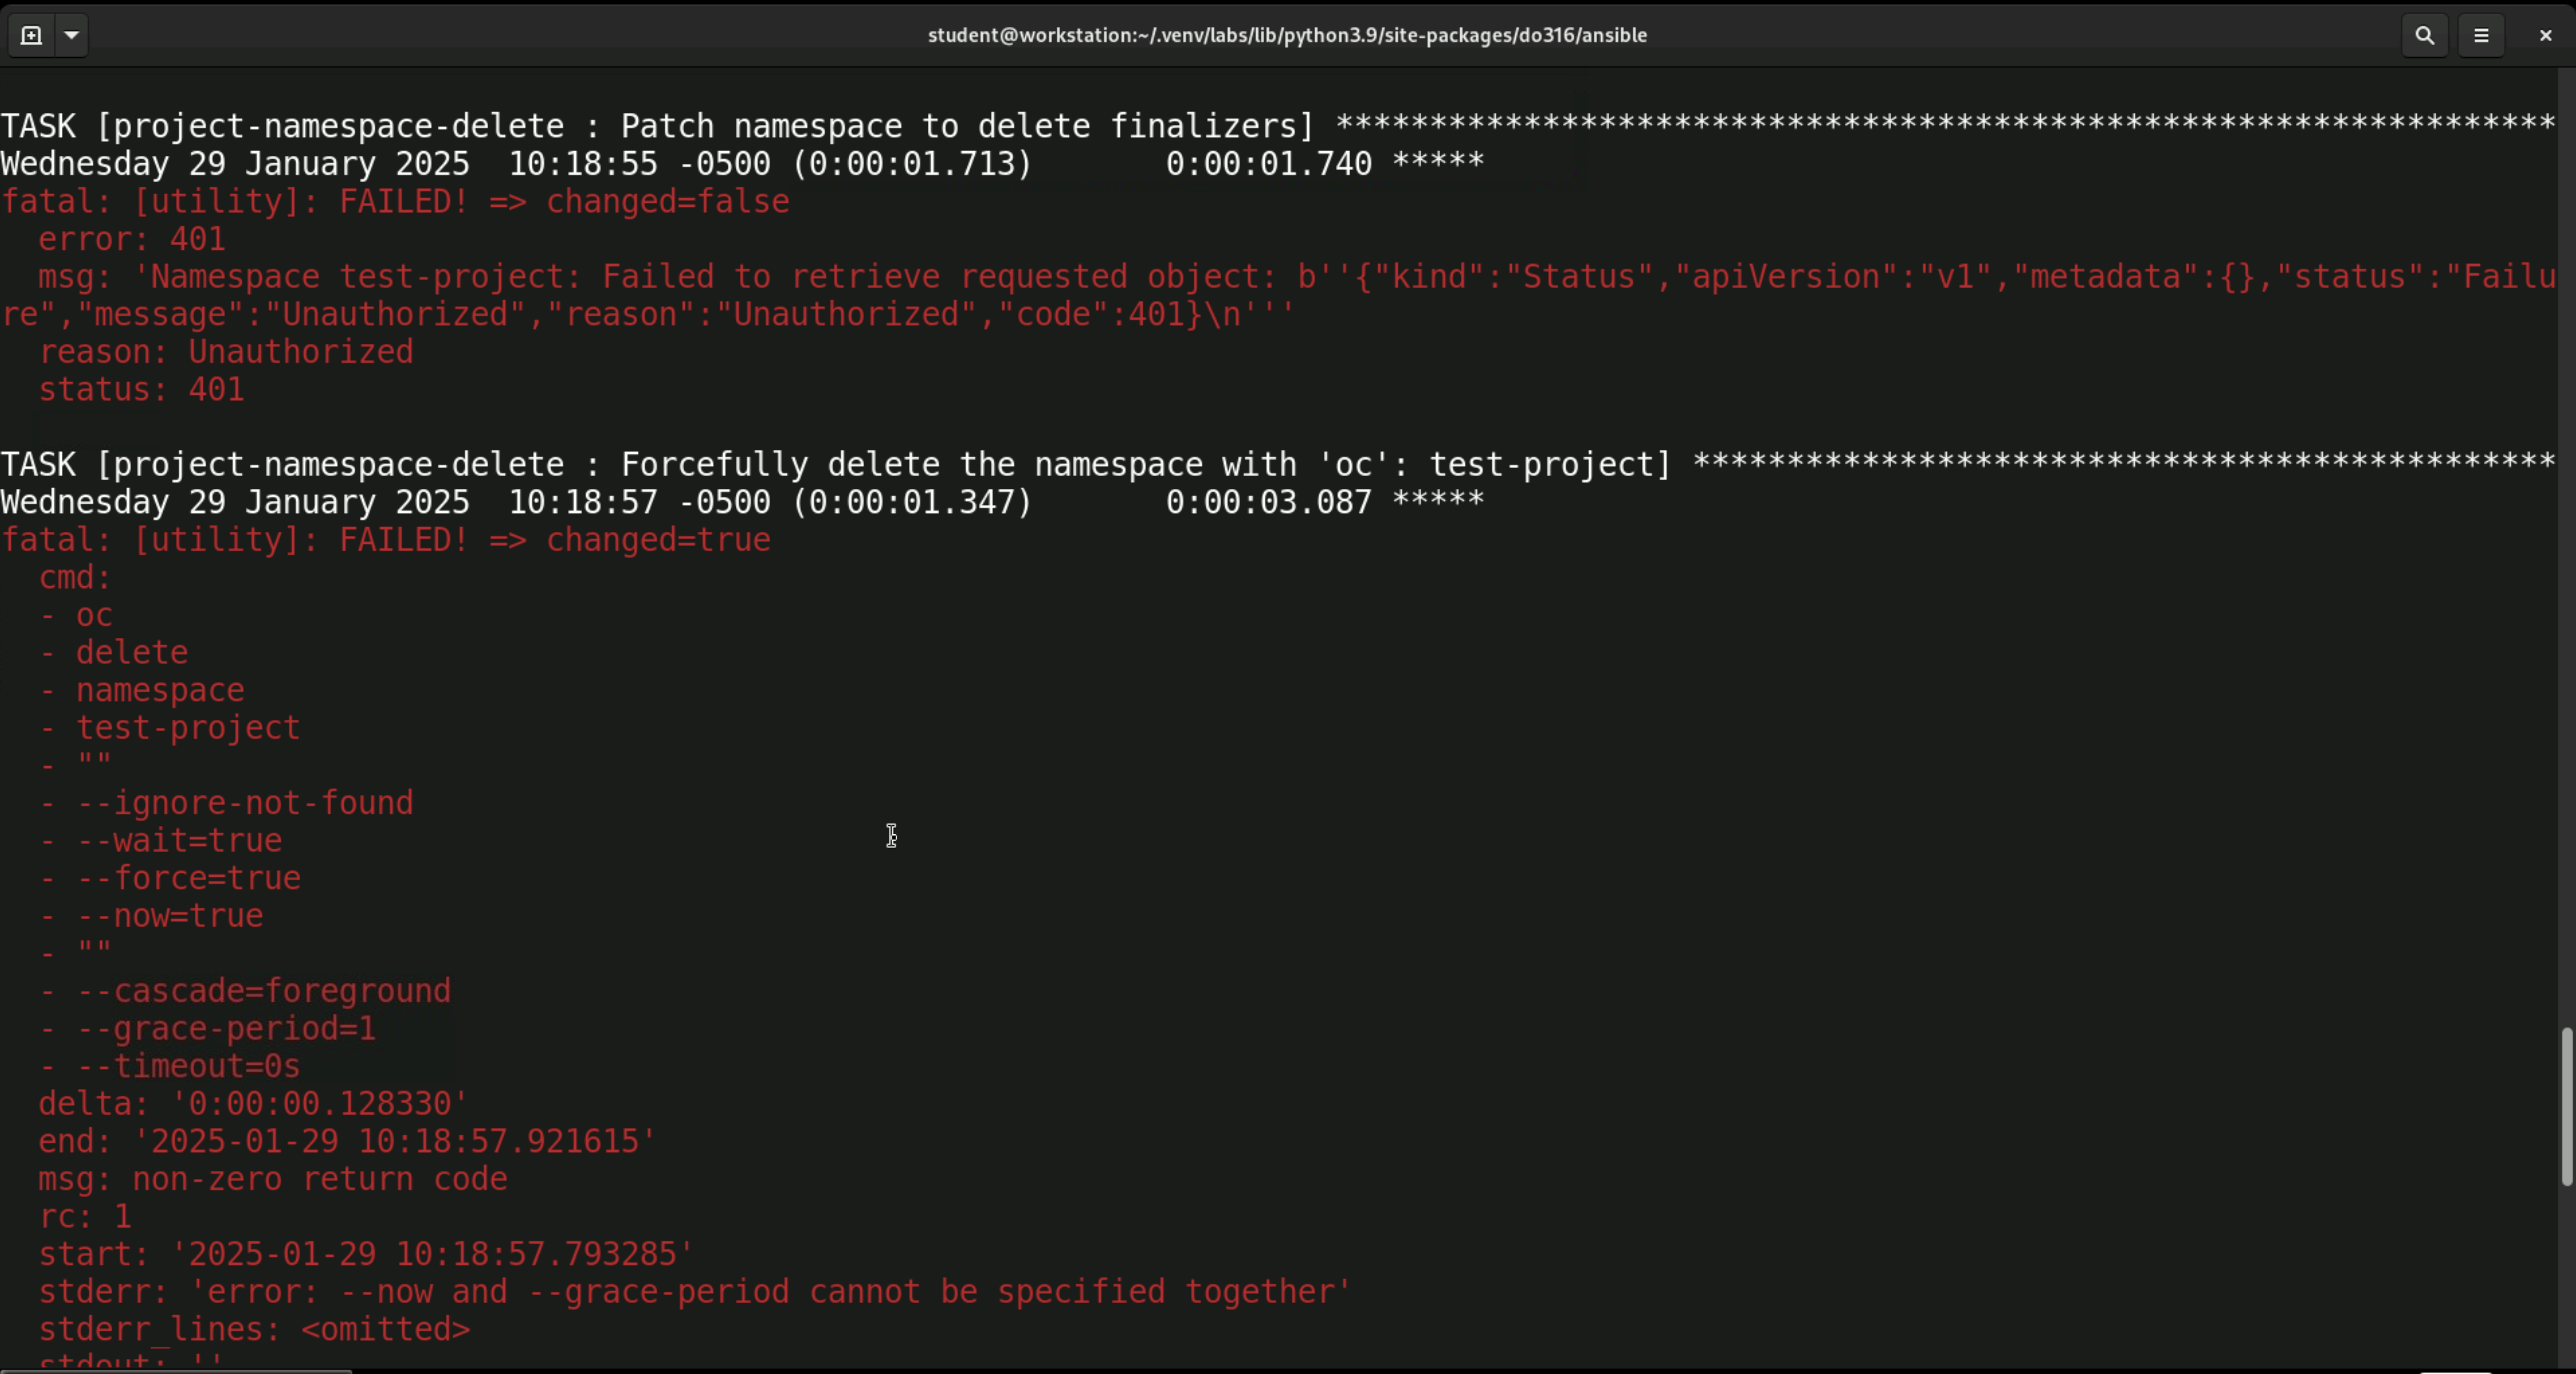Expand the new tab dropdown arrow

tap(71, 35)
